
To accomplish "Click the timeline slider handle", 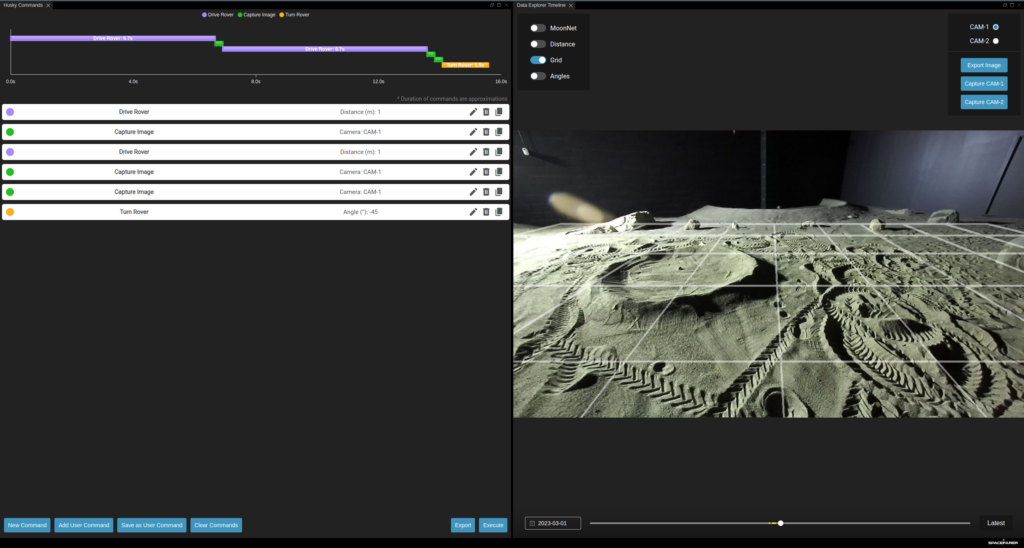I will coord(780,523).
